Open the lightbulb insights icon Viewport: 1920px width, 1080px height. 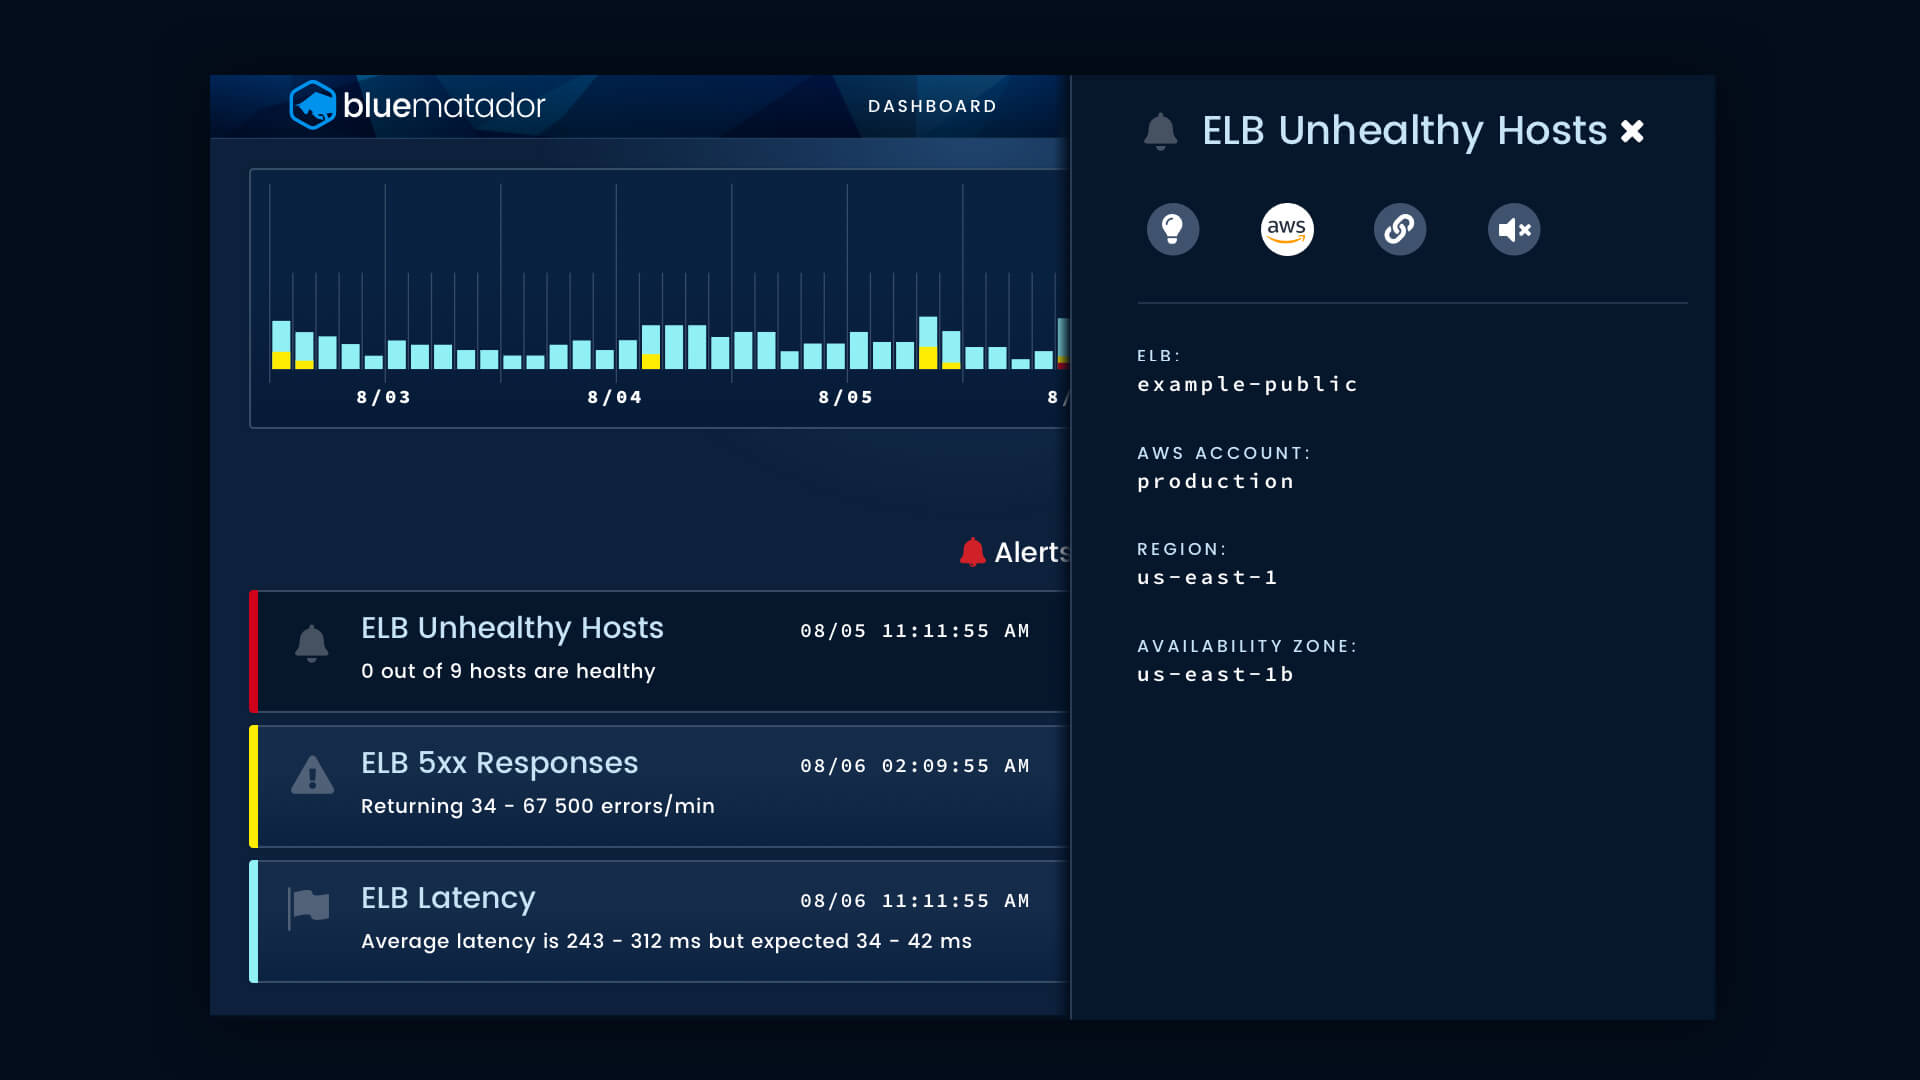(x=1174, y=229)
